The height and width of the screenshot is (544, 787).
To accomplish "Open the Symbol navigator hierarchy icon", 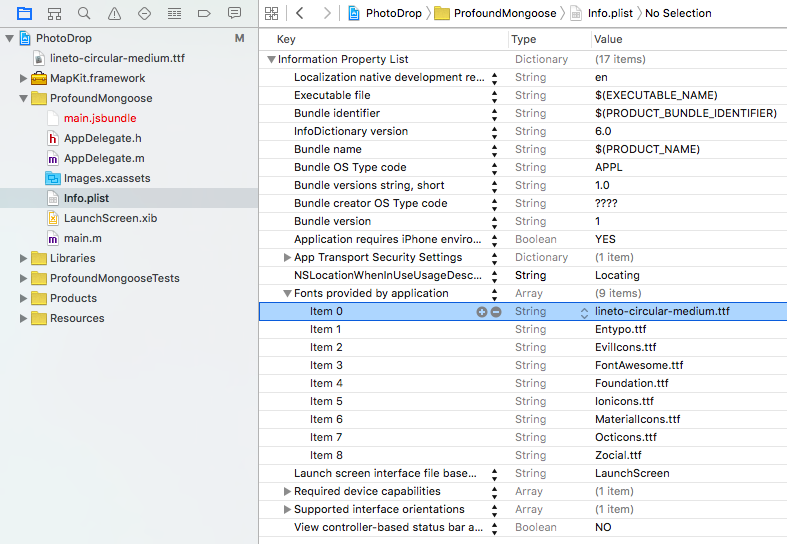I will tap(54, 14).
